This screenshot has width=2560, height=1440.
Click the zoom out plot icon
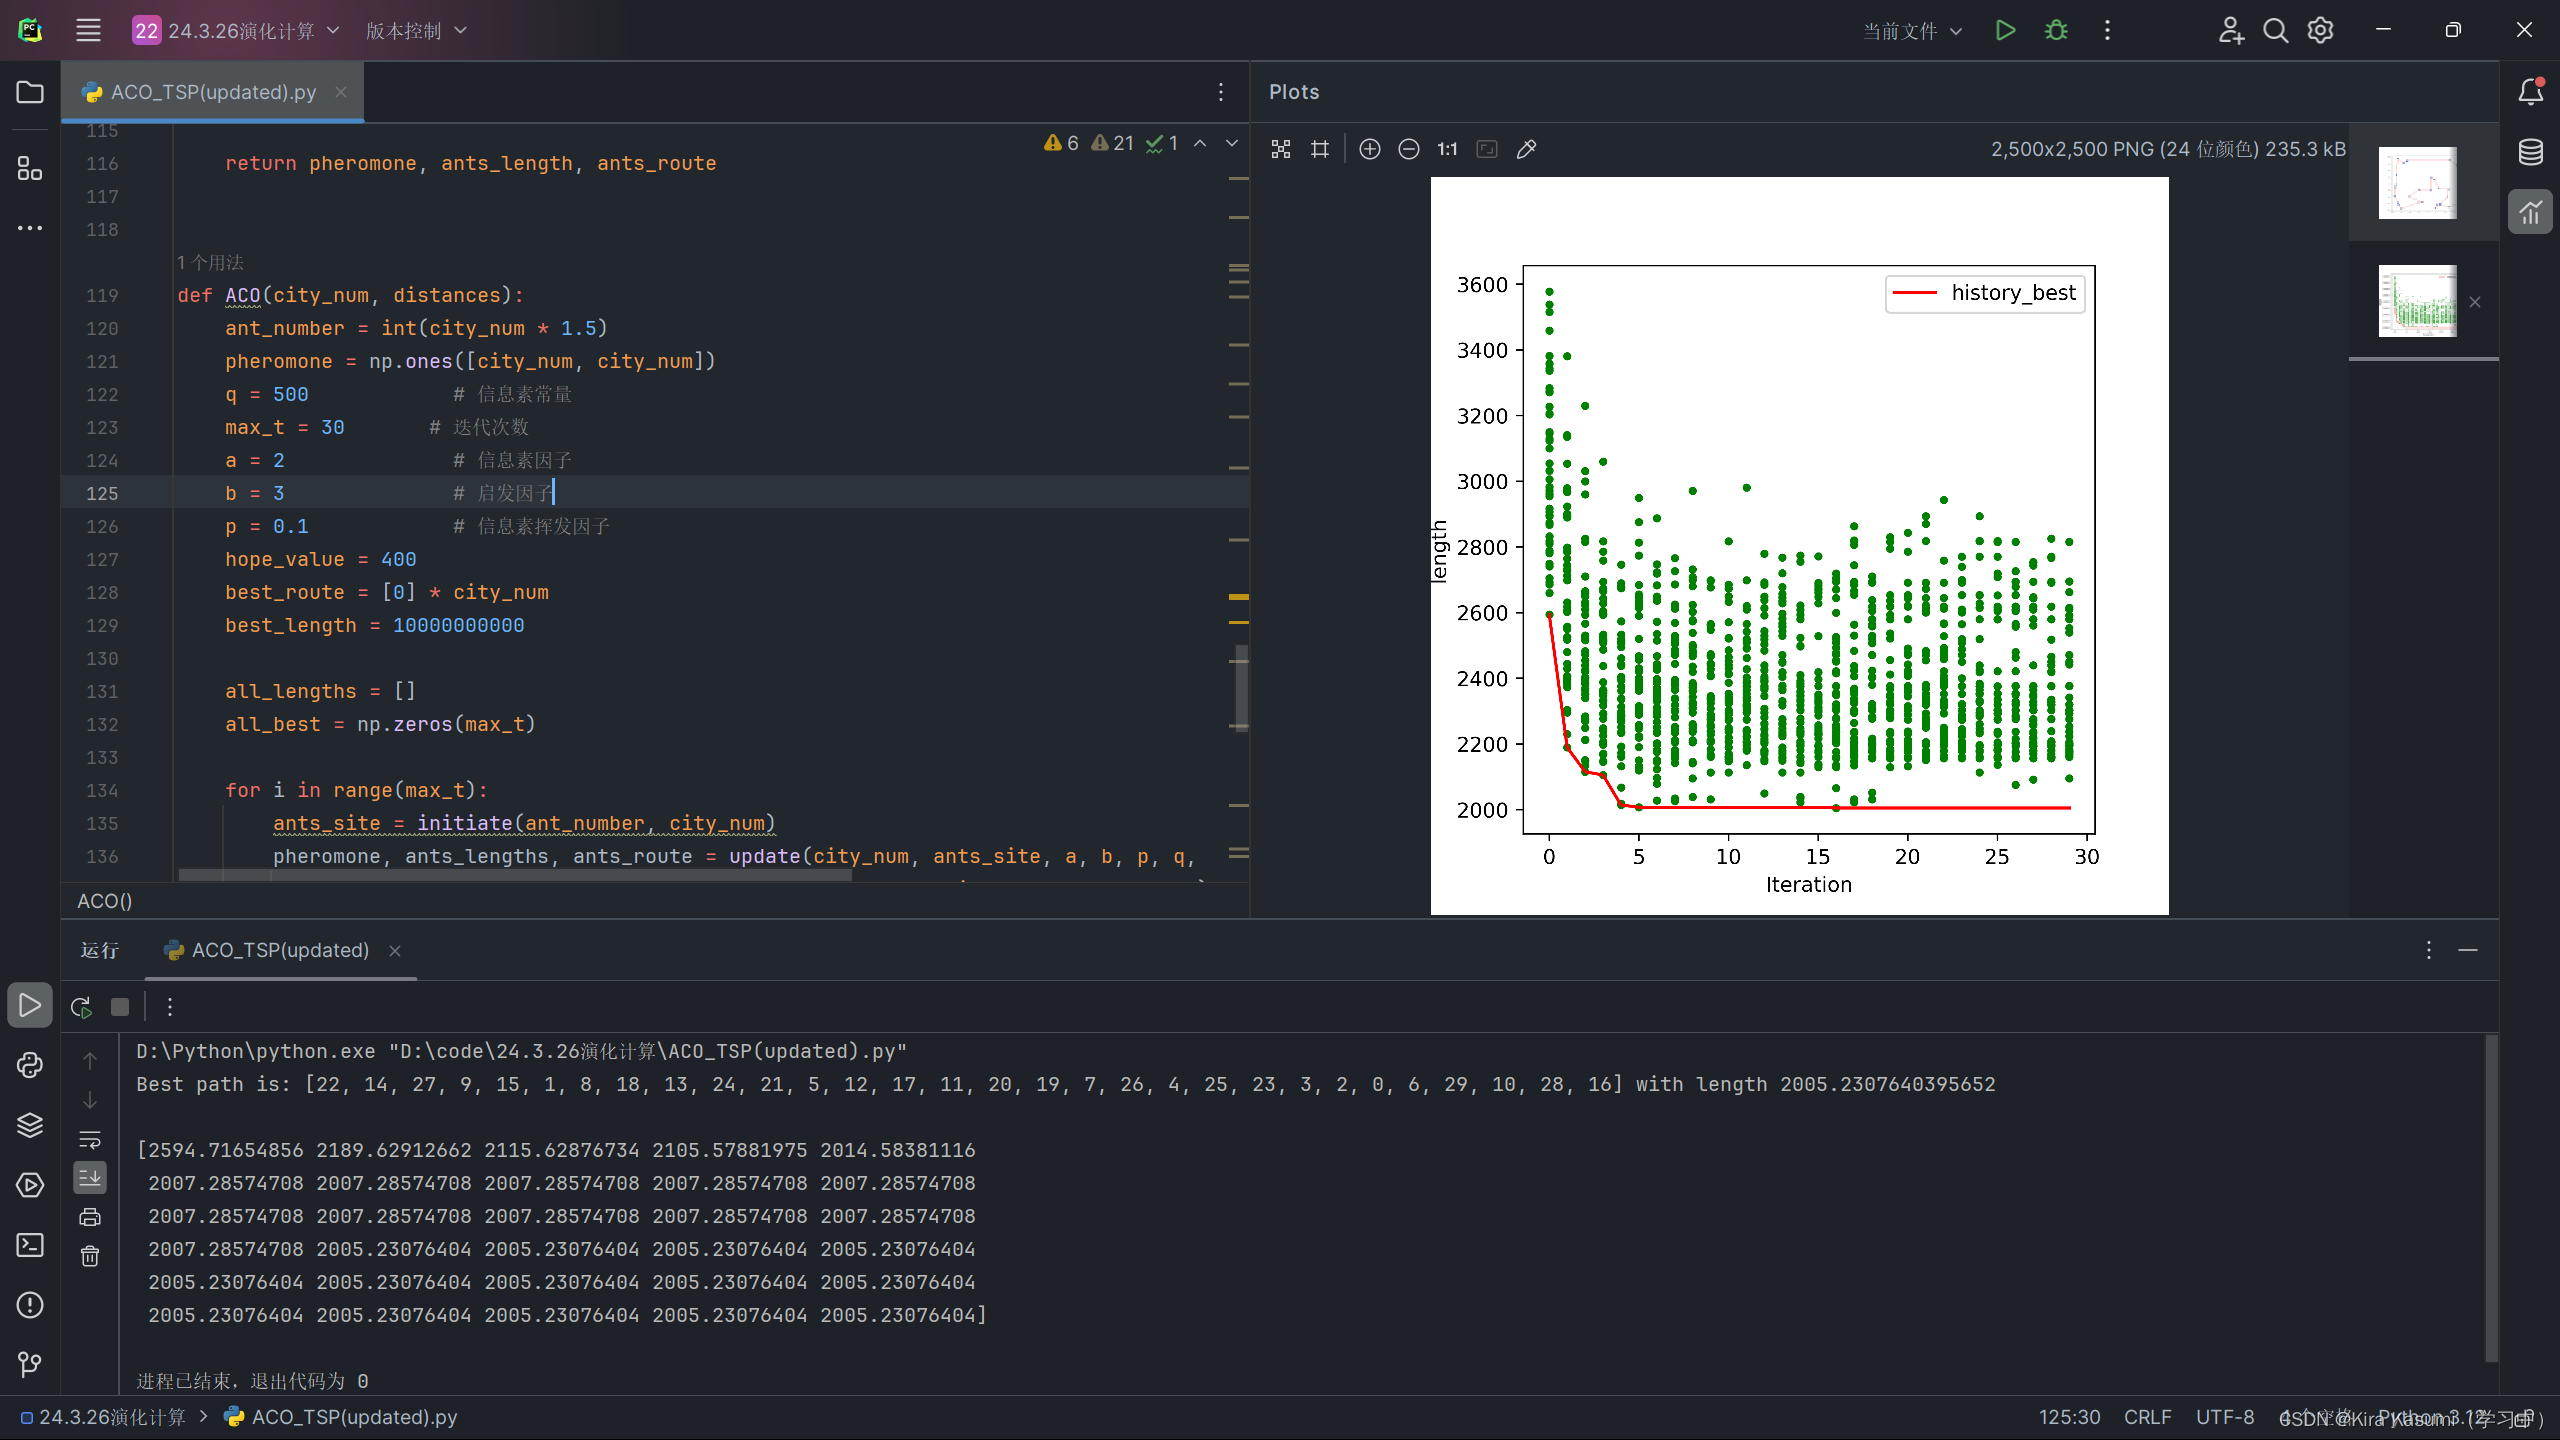pos(1409,149)
